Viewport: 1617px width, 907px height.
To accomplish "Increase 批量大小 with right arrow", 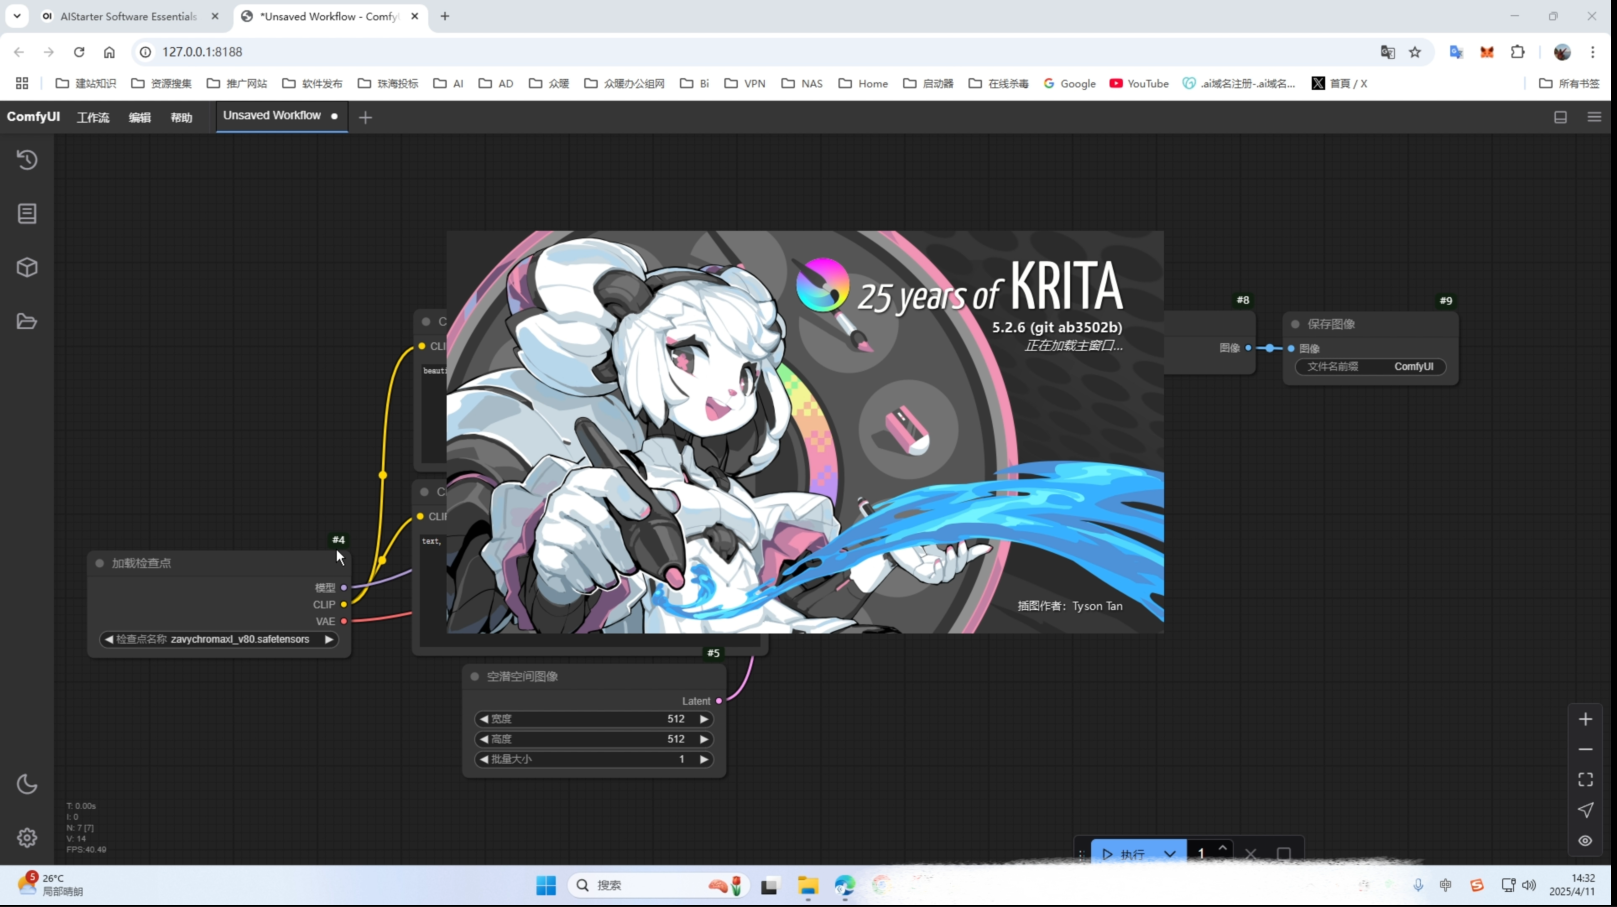I will [703, 759].
